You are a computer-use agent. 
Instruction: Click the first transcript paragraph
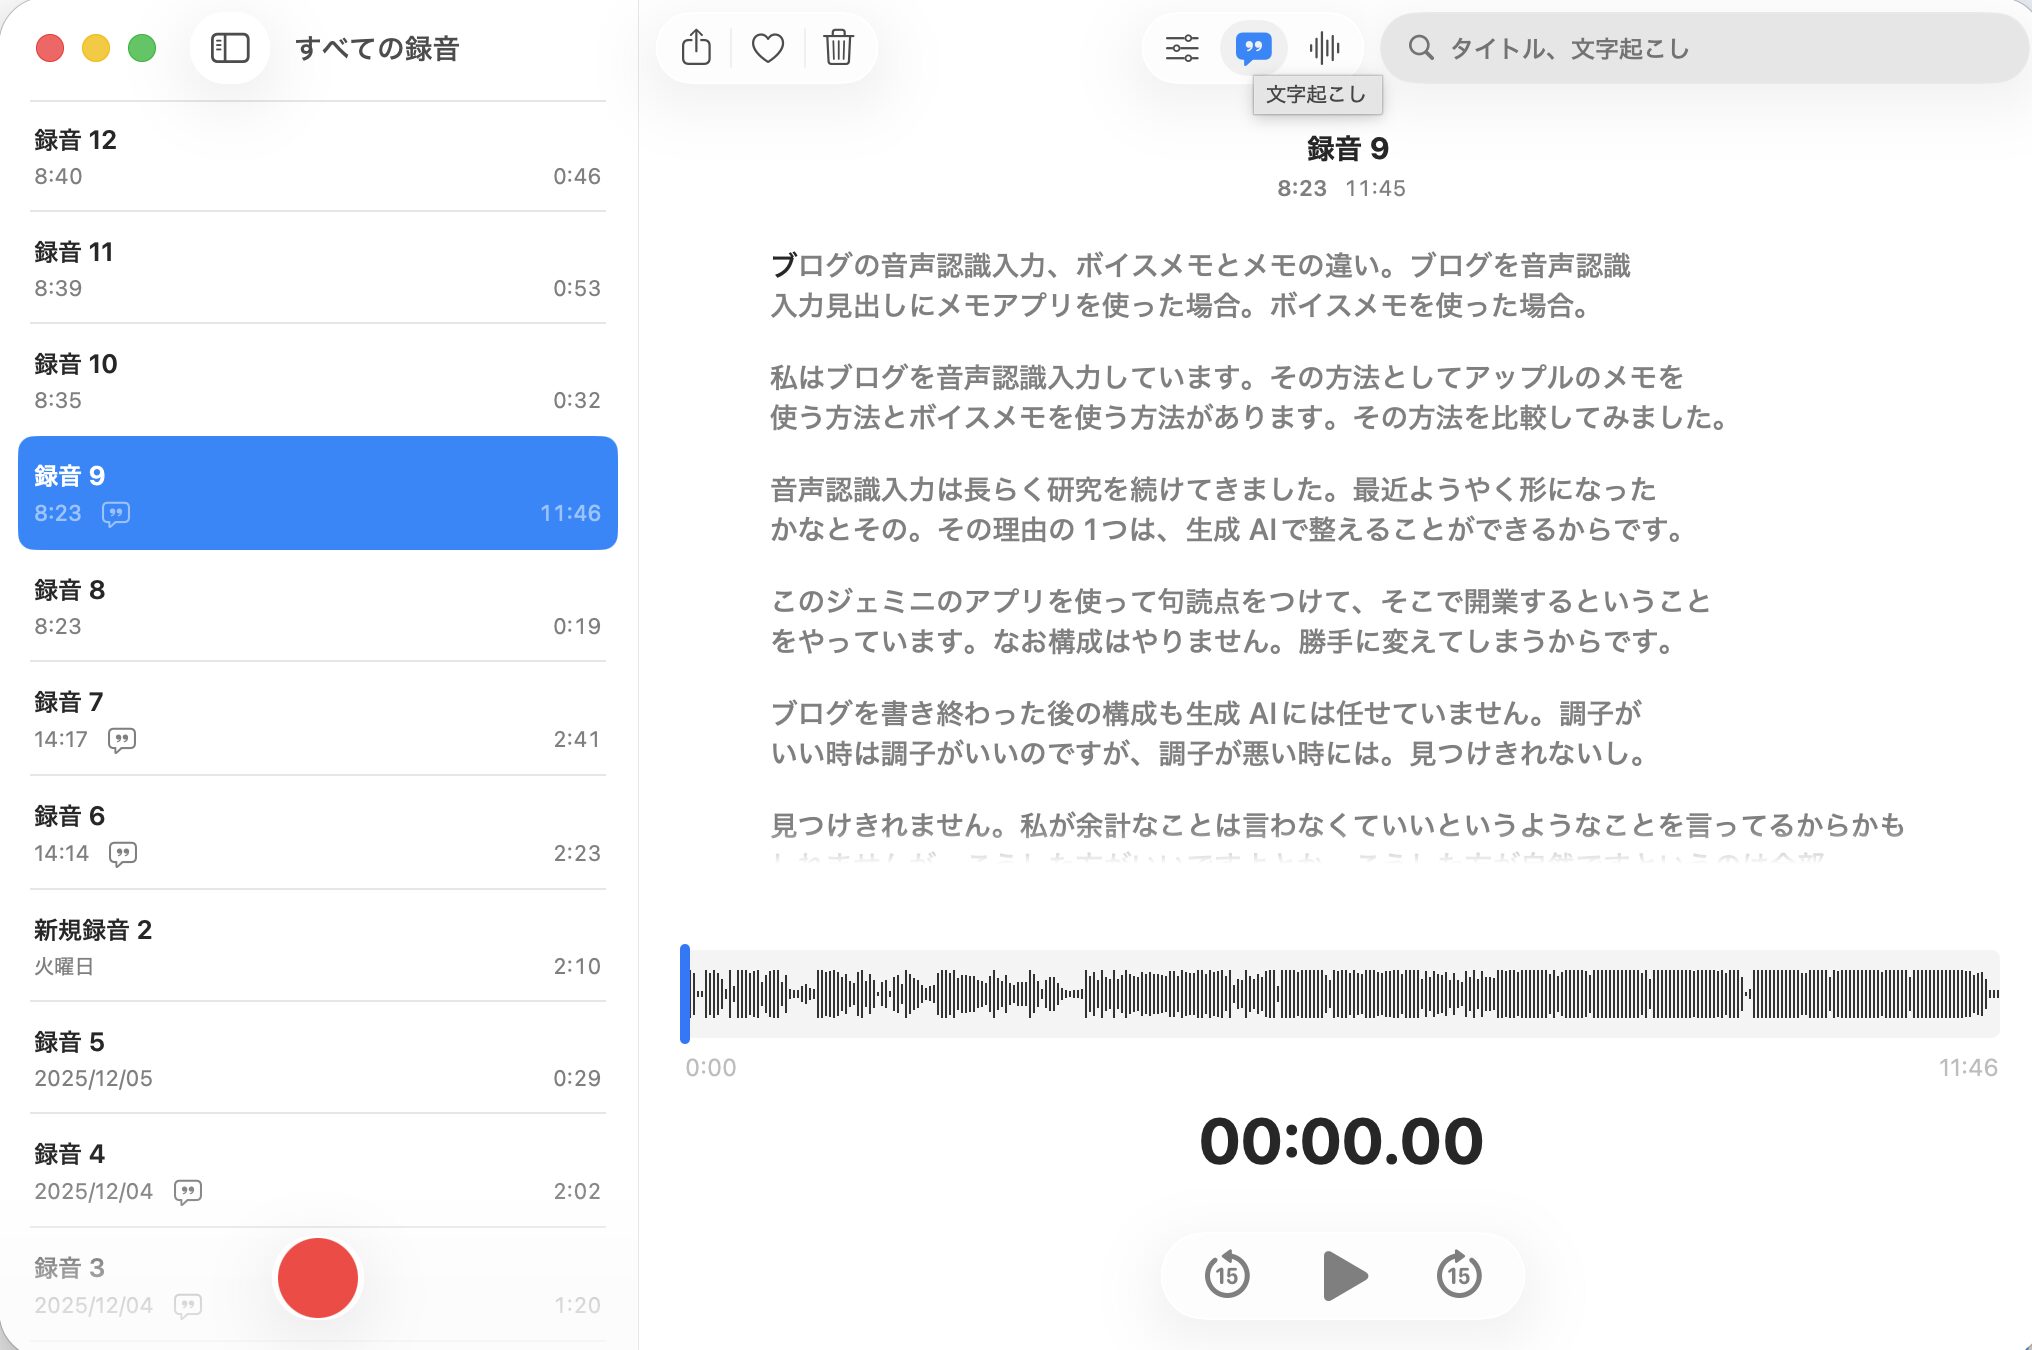1200,285
